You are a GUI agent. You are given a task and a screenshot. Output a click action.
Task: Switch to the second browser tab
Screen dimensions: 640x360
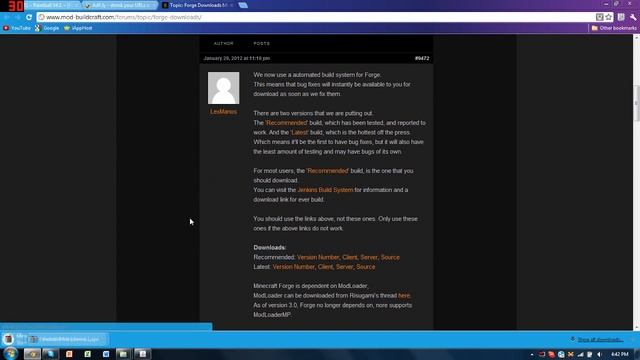tap(120, 5)
